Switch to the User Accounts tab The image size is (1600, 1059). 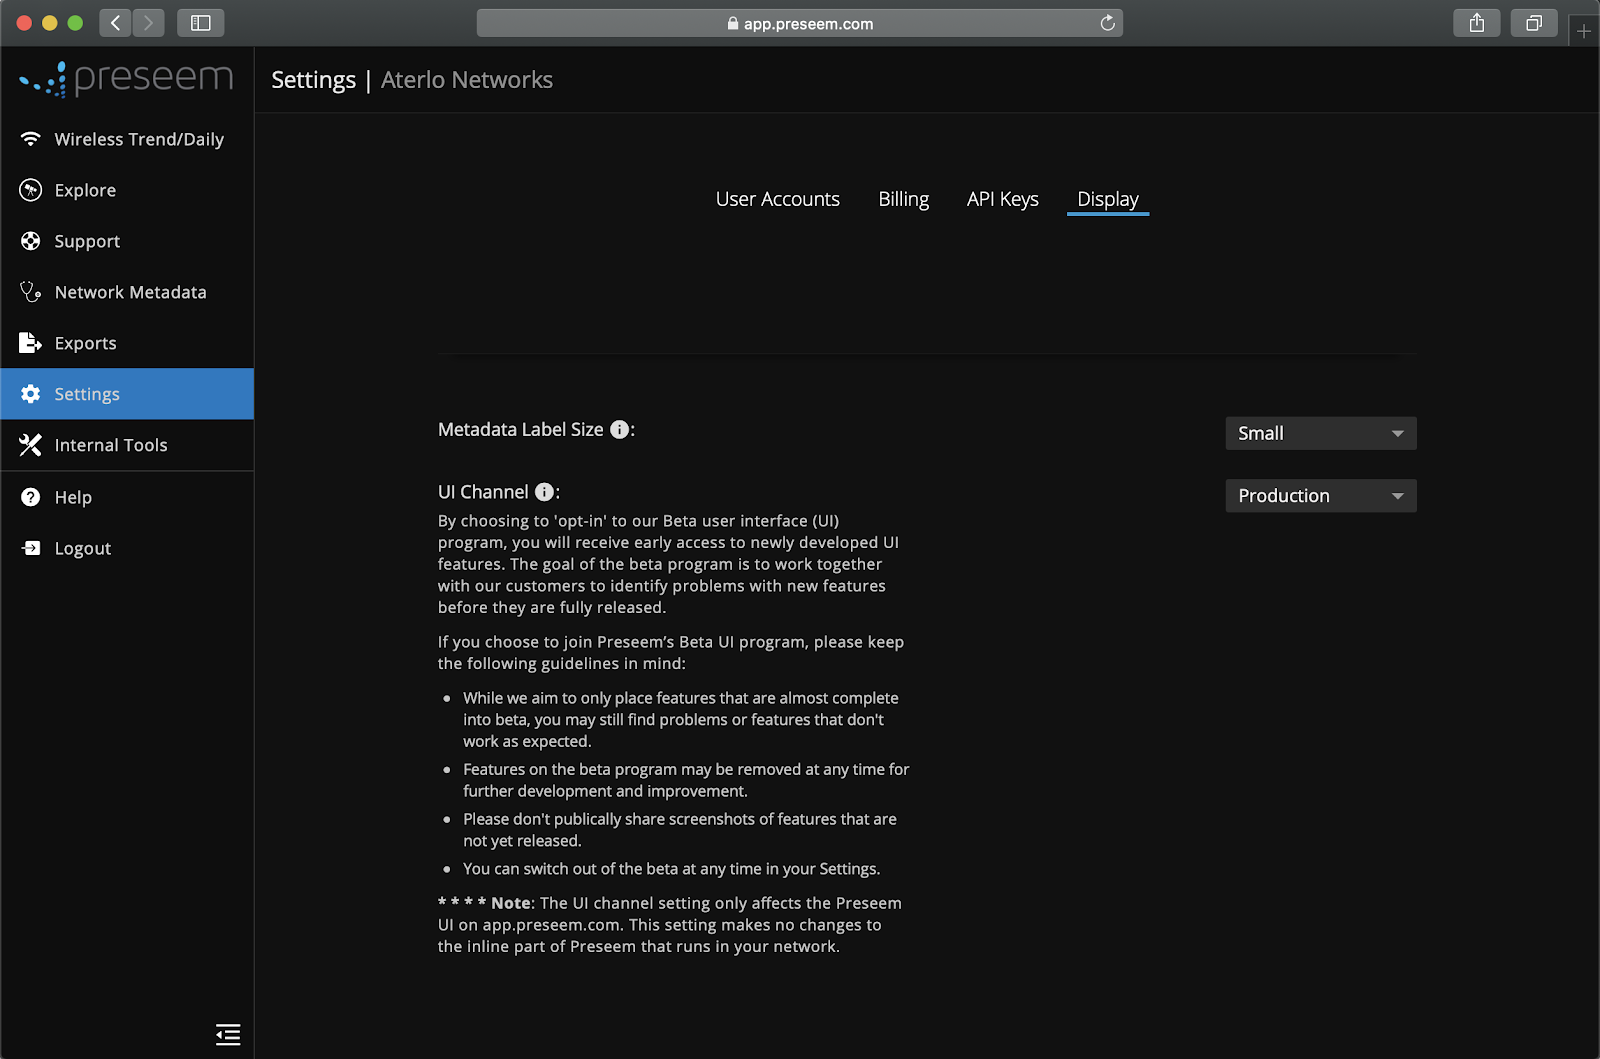pos(778,199)
